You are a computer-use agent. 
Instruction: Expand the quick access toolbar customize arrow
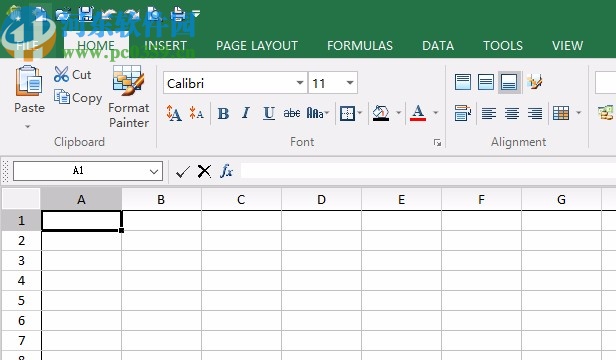pos(196,14)
